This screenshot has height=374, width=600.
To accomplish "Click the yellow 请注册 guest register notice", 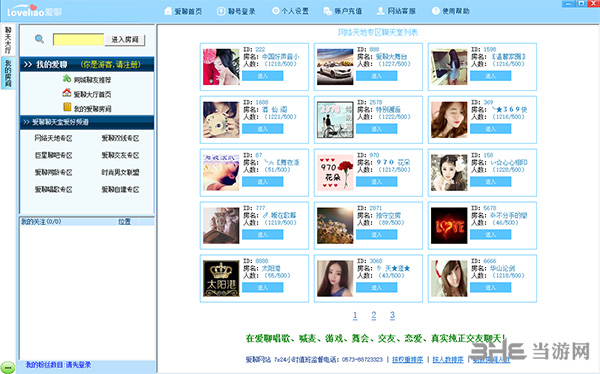I will [111, 64].
